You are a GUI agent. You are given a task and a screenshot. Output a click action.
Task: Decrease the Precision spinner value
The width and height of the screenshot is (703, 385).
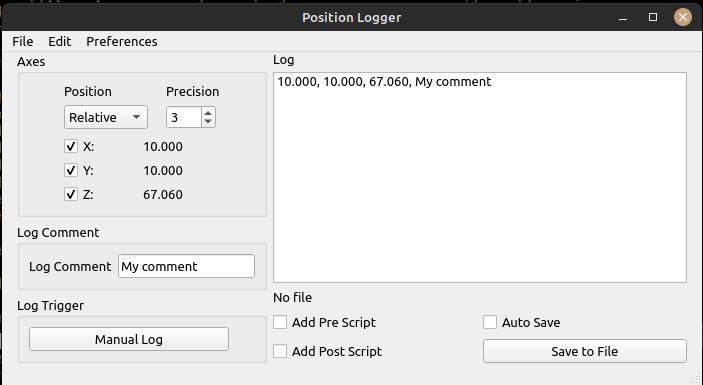pos(208,122)
